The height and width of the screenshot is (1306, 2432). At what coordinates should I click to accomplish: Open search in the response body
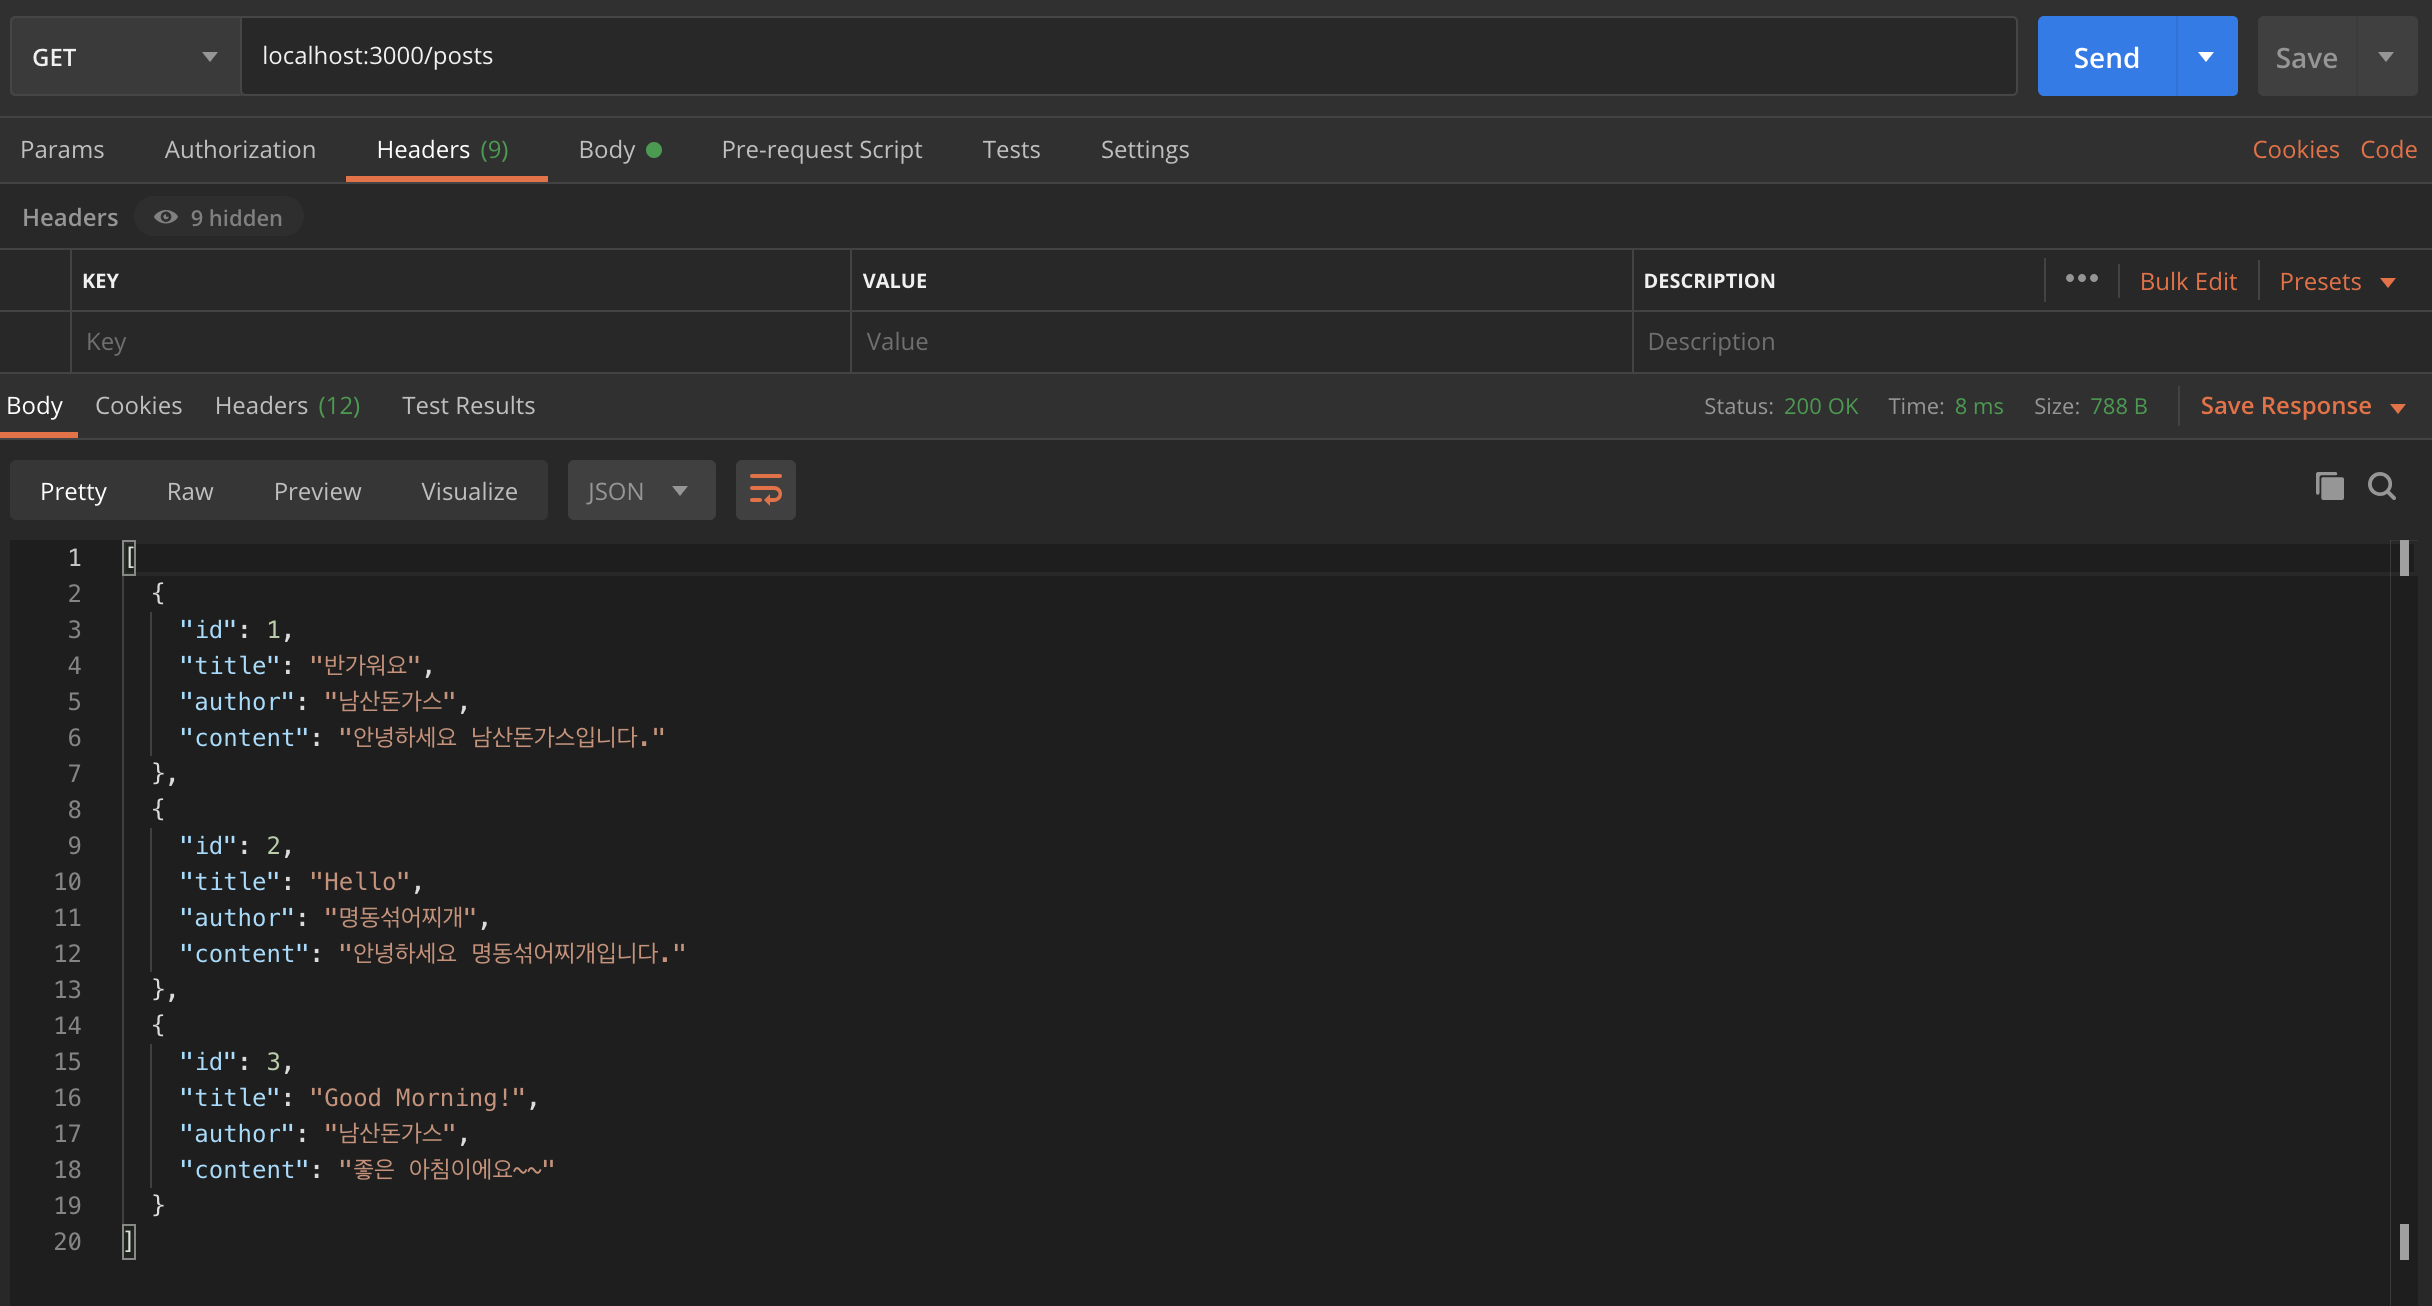click(2382, 487)
